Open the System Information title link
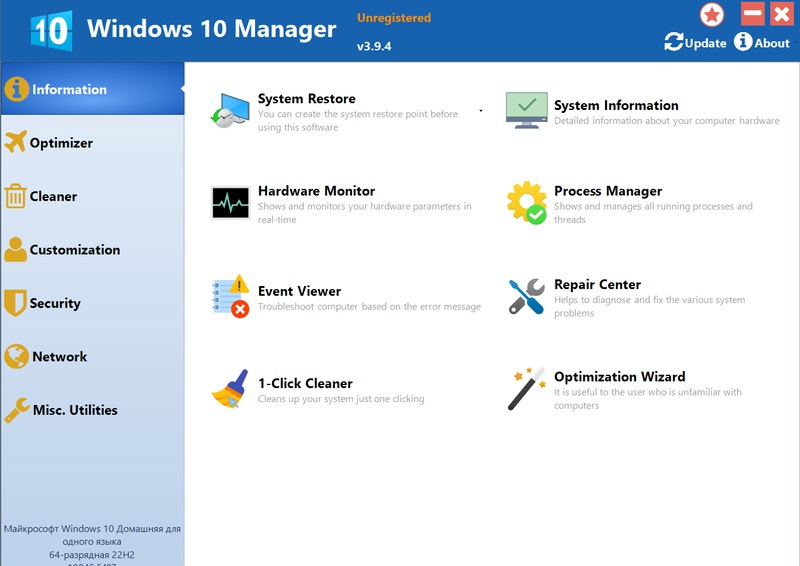The image size is (800, 566). tap(616, 105)
